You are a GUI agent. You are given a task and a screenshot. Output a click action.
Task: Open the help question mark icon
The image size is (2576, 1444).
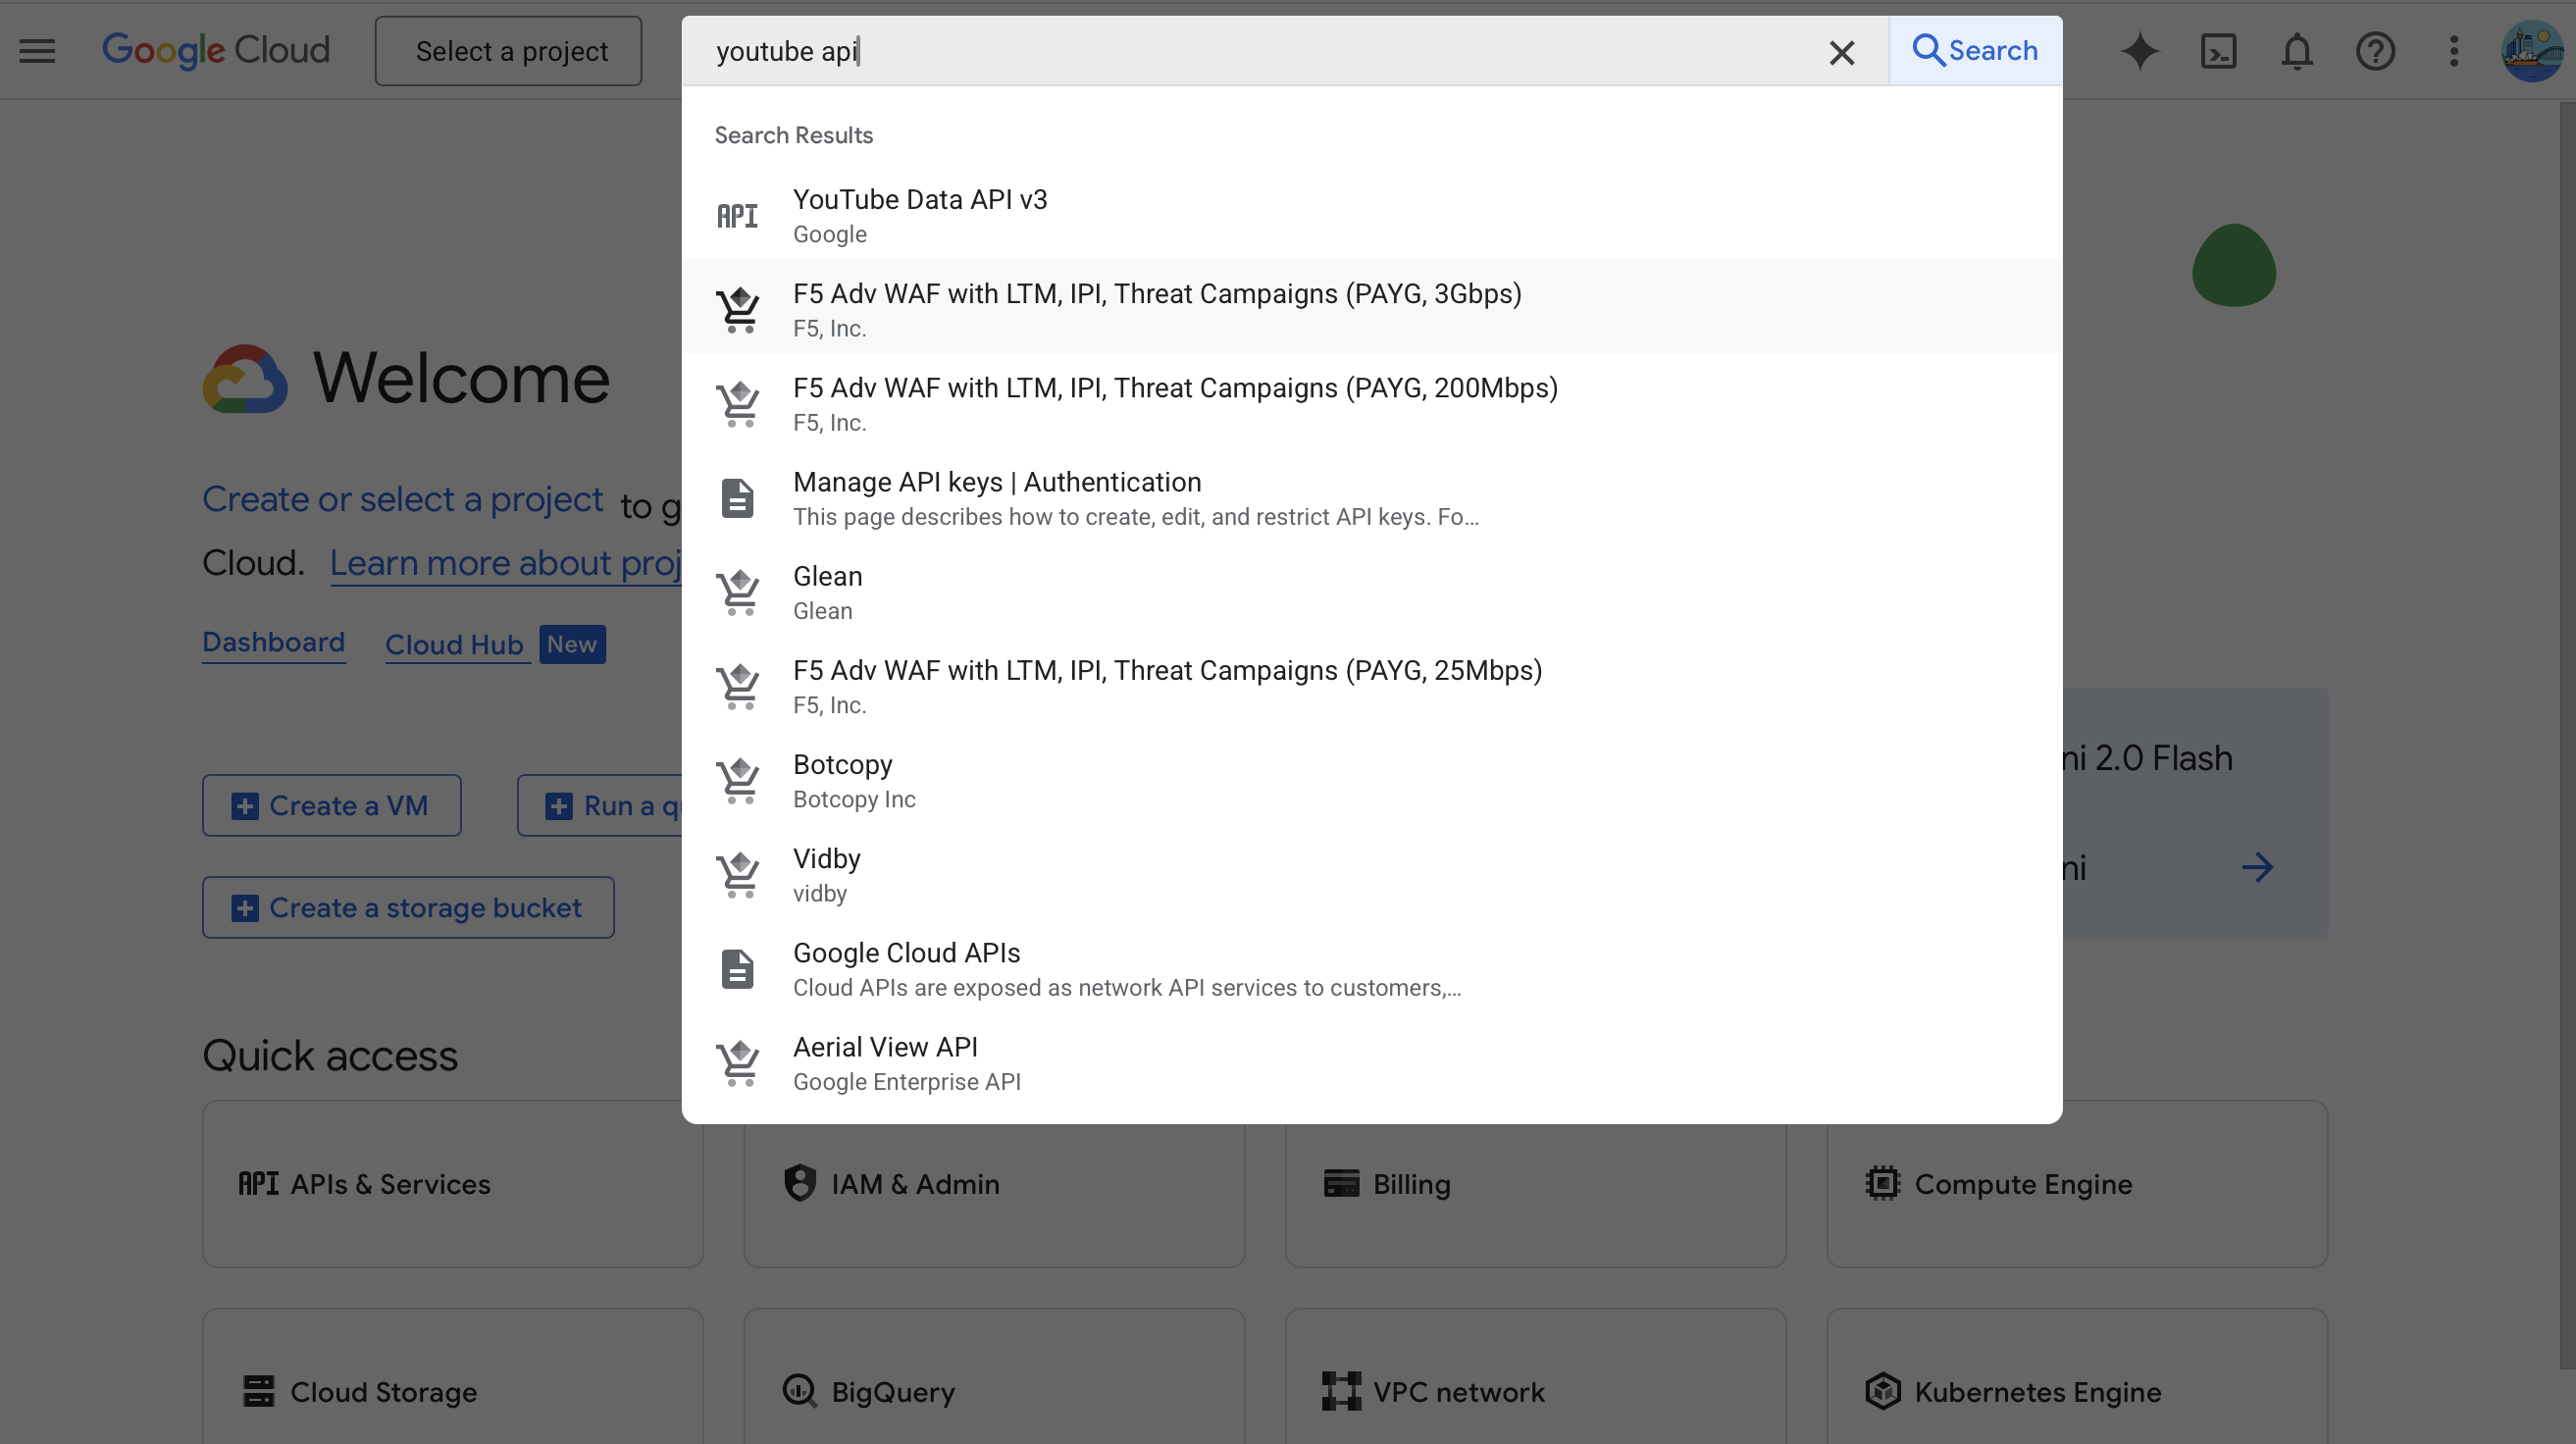tap(2375, 51)
